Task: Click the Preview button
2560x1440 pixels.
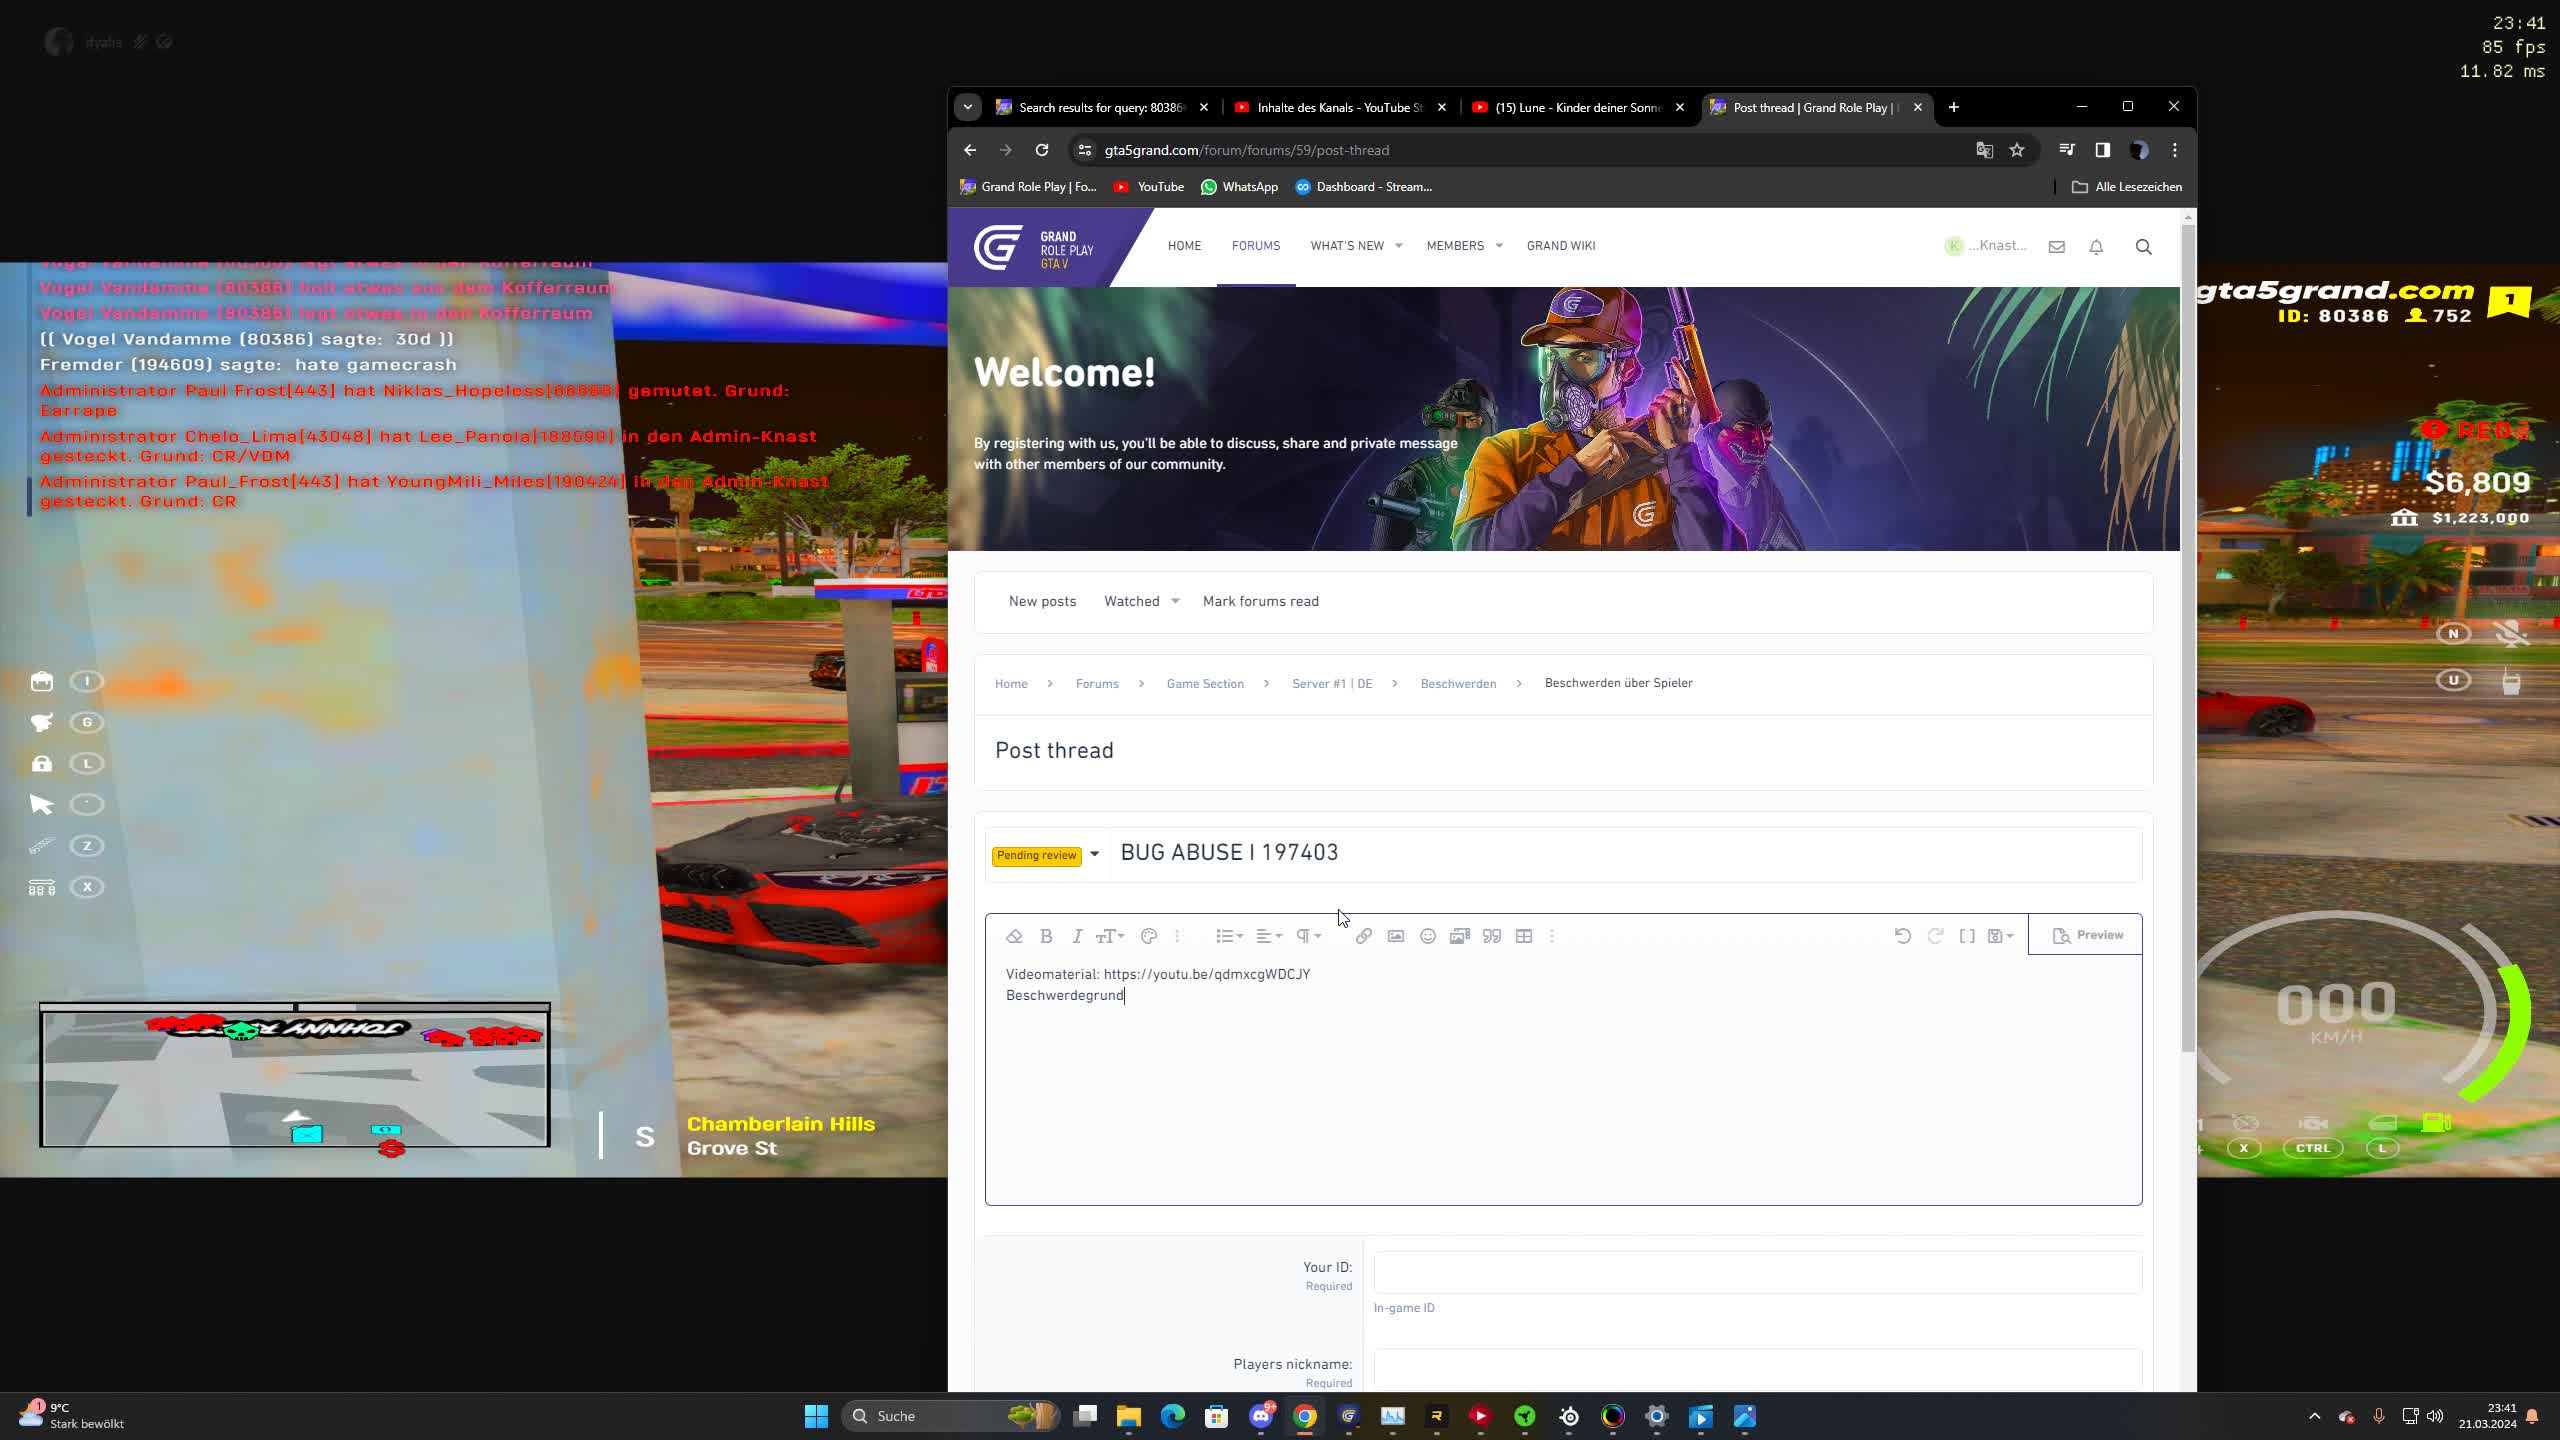Action: click(2086, 935)
